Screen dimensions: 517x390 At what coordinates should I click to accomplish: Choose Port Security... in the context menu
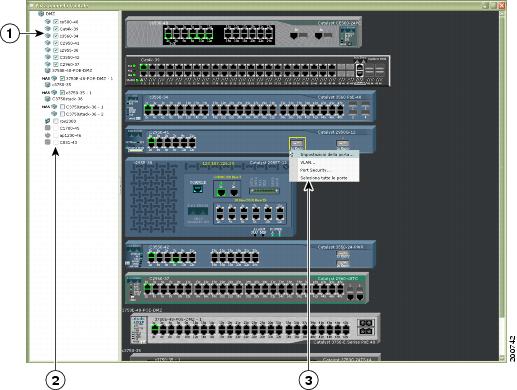314,170
